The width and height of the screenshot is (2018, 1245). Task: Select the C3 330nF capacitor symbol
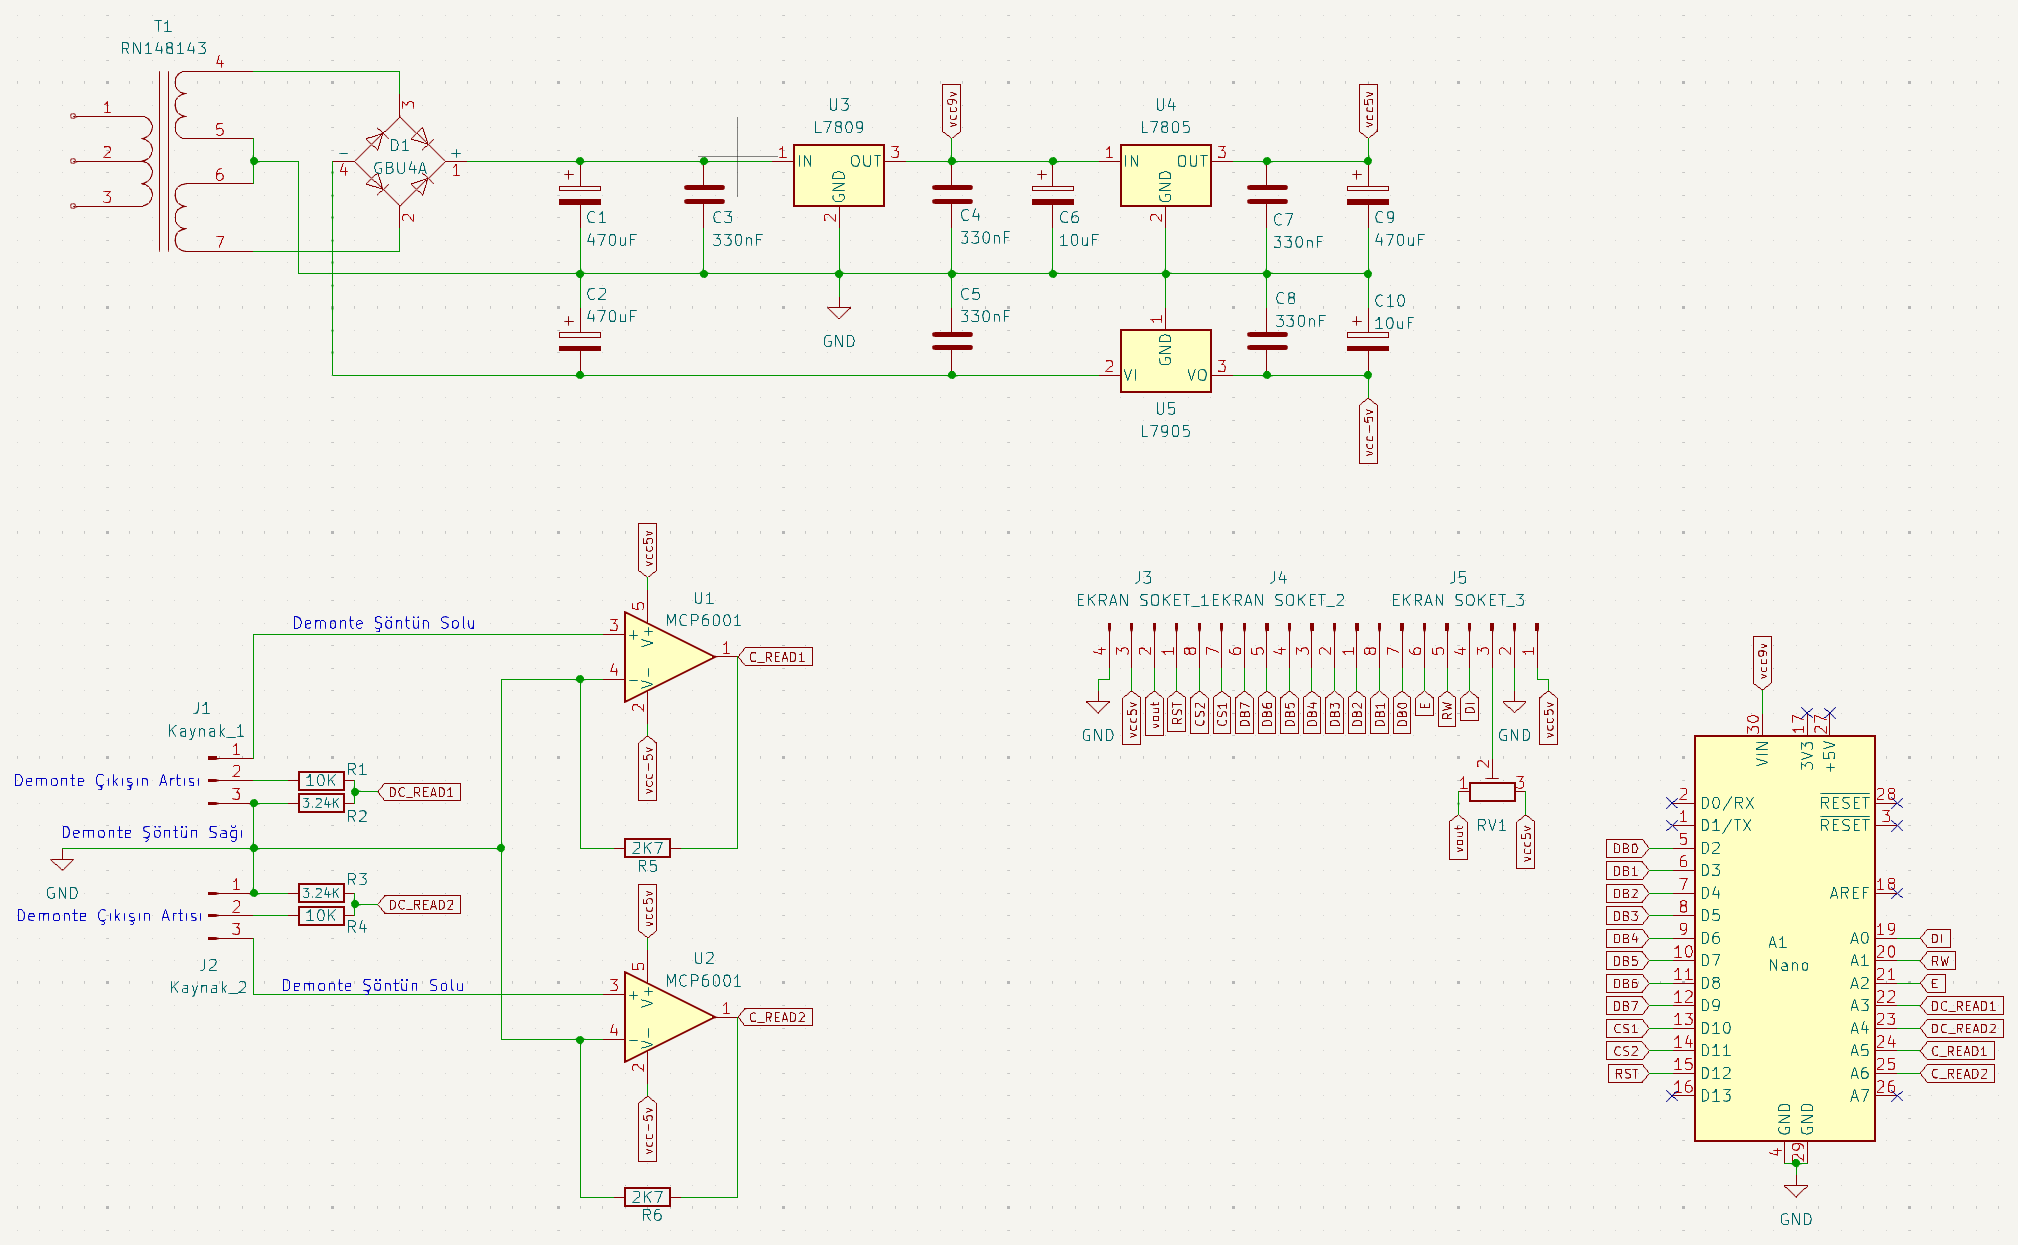point(704,194)
